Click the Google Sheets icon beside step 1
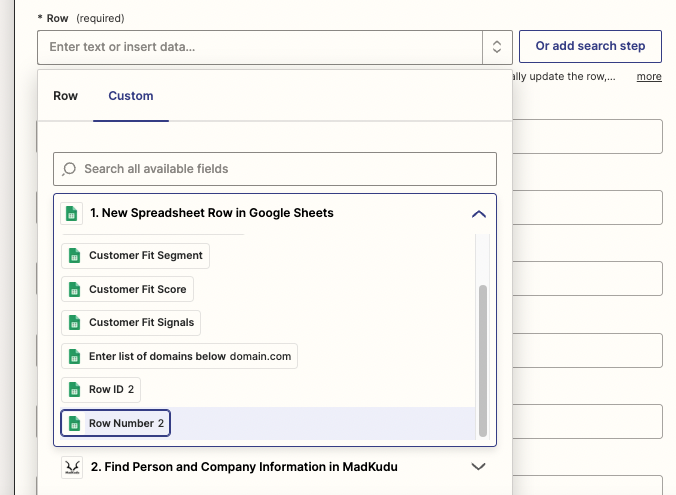This screenshot has height=495, width=676. coord(72,213)
